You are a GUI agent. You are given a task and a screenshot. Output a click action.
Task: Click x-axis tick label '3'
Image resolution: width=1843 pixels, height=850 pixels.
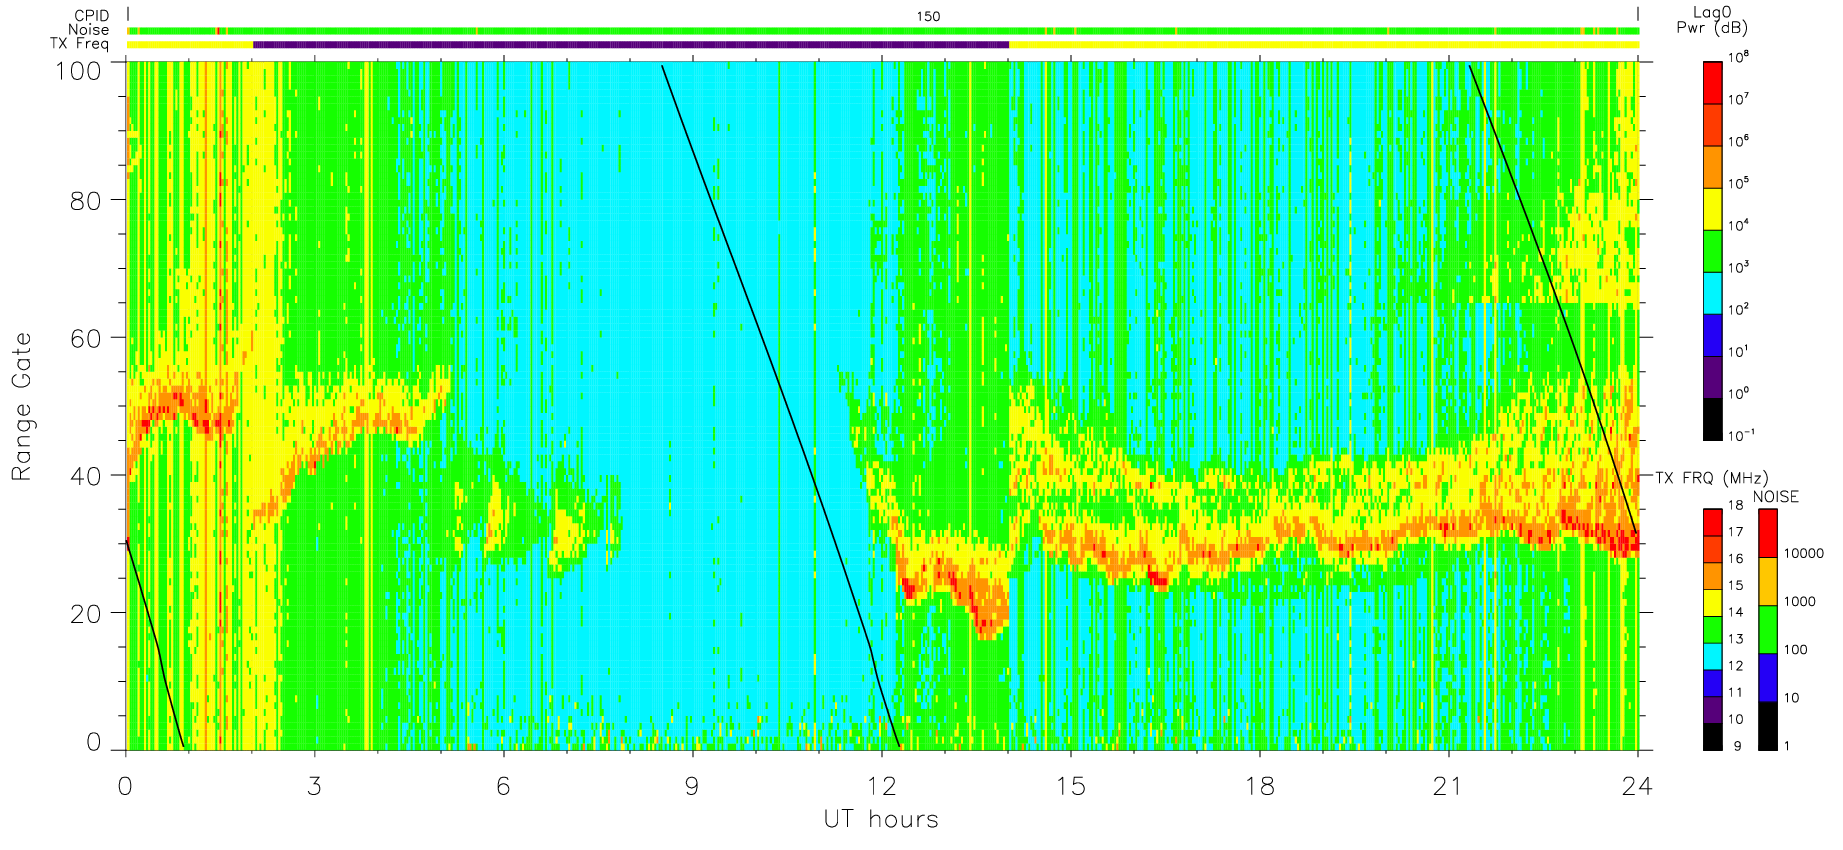pos(314,786)
